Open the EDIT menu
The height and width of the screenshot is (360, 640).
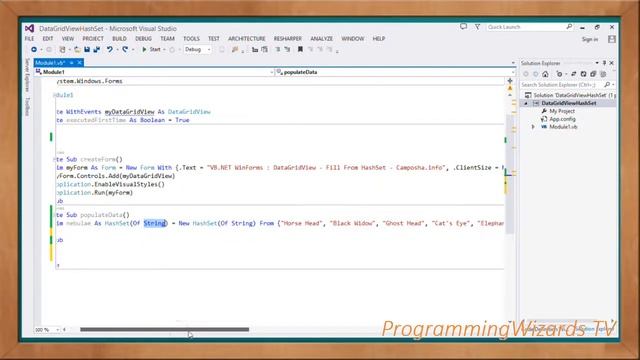click(x=48, y=39)
